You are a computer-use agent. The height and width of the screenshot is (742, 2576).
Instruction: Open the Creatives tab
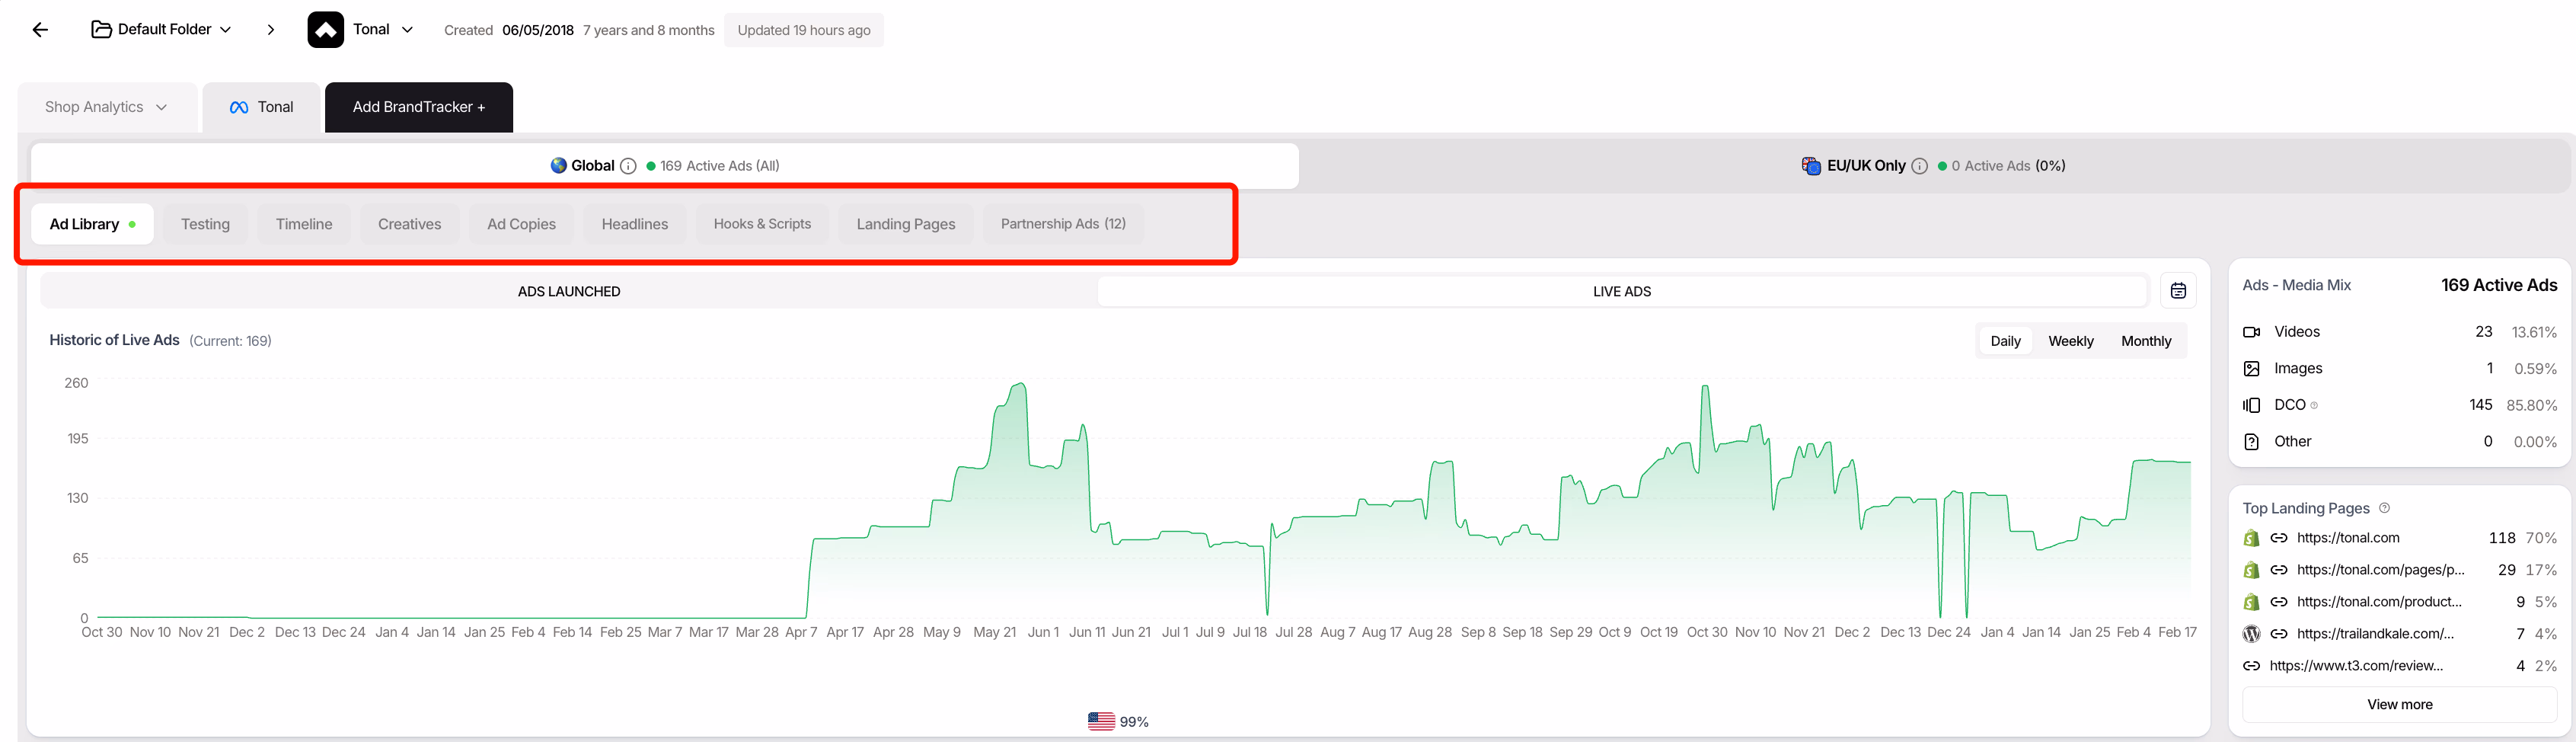pos(409,224)
